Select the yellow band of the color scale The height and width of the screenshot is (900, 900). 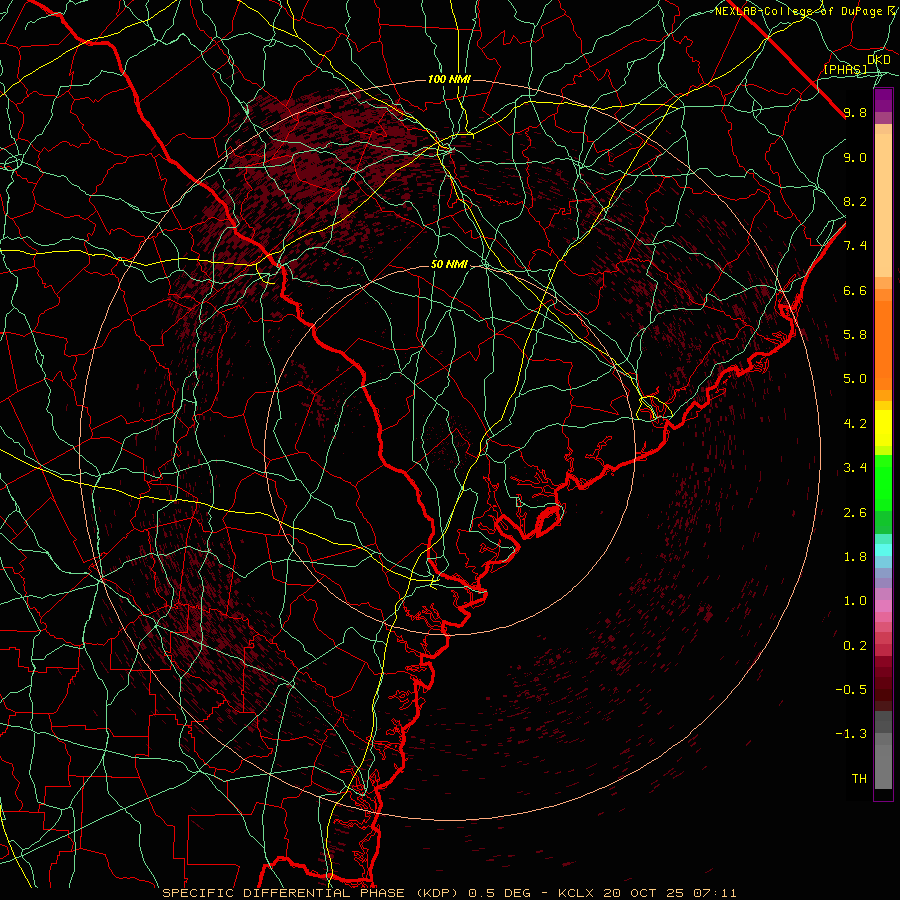883,428
